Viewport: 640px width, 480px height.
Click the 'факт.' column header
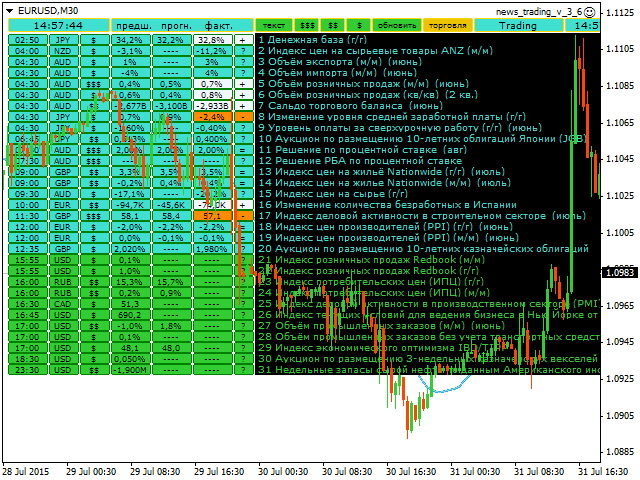point(218,26)
